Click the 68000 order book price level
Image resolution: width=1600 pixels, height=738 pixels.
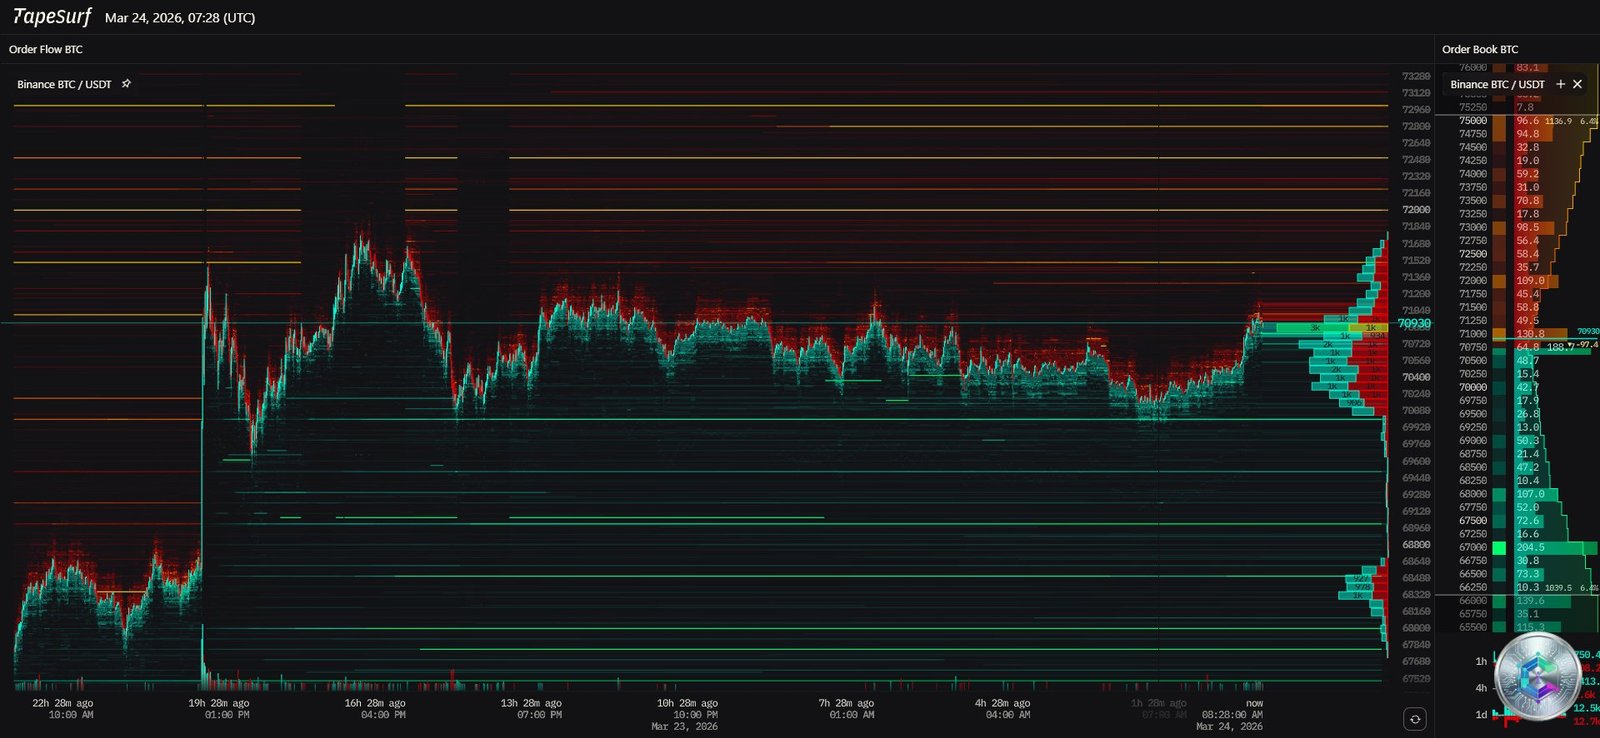(x=1473, y=494)
